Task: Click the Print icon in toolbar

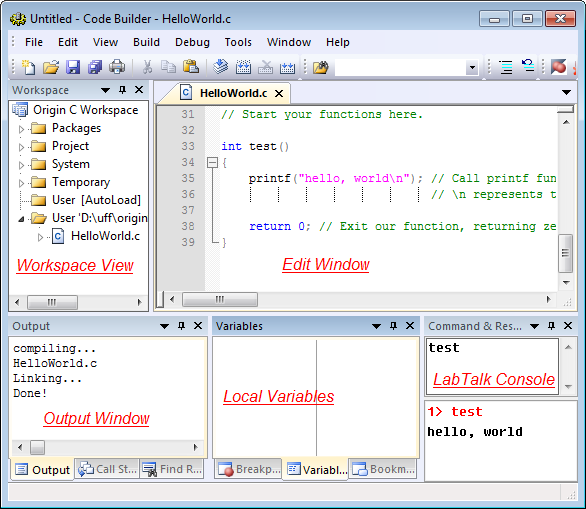Action: pos(117,67)
